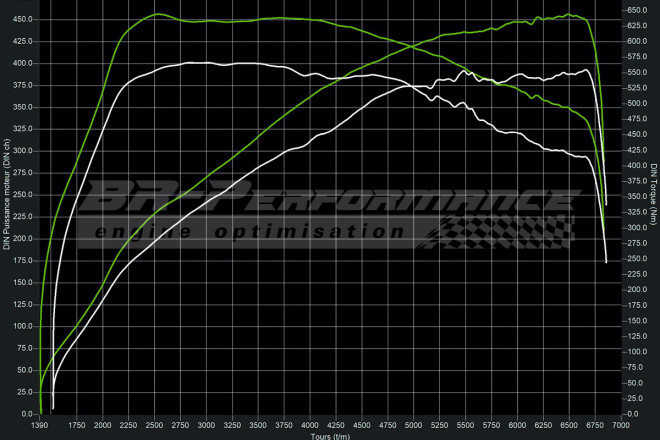660x440 pixels.
Task: Click the 'DIN Torque (Nm)' axis title
Action: [654, 194]
